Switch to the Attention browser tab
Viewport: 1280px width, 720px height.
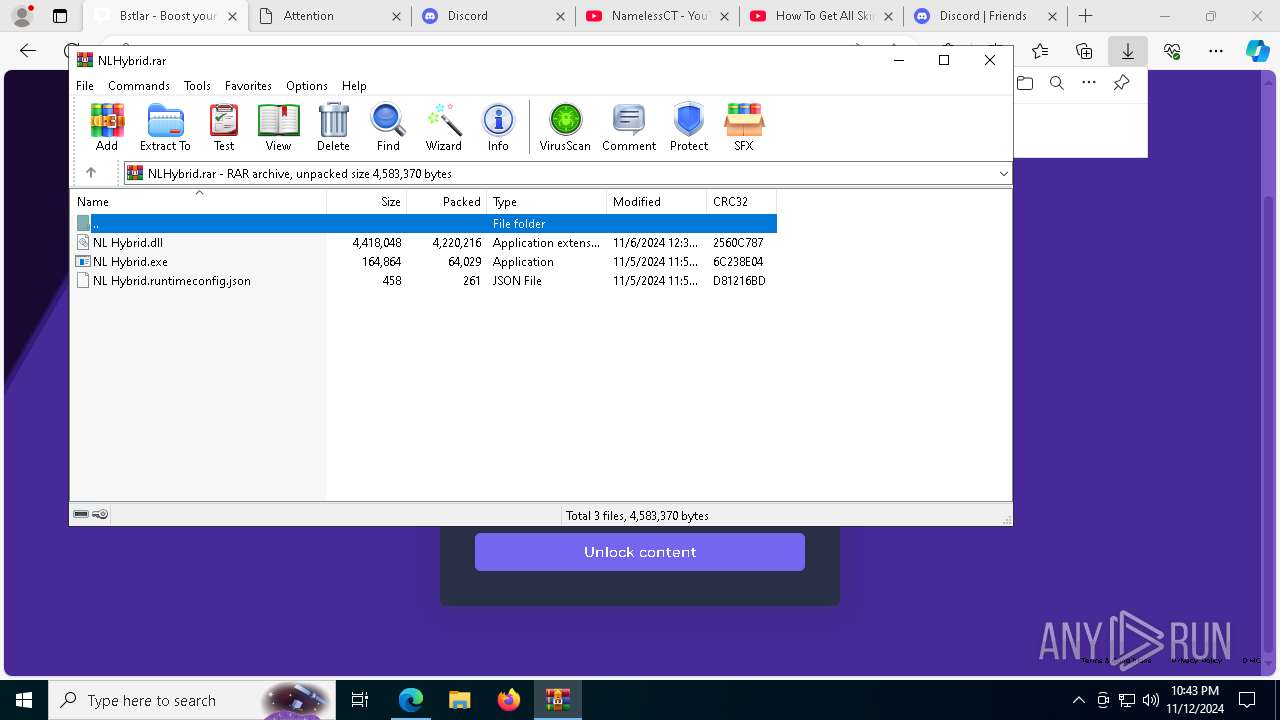[329, 16]
